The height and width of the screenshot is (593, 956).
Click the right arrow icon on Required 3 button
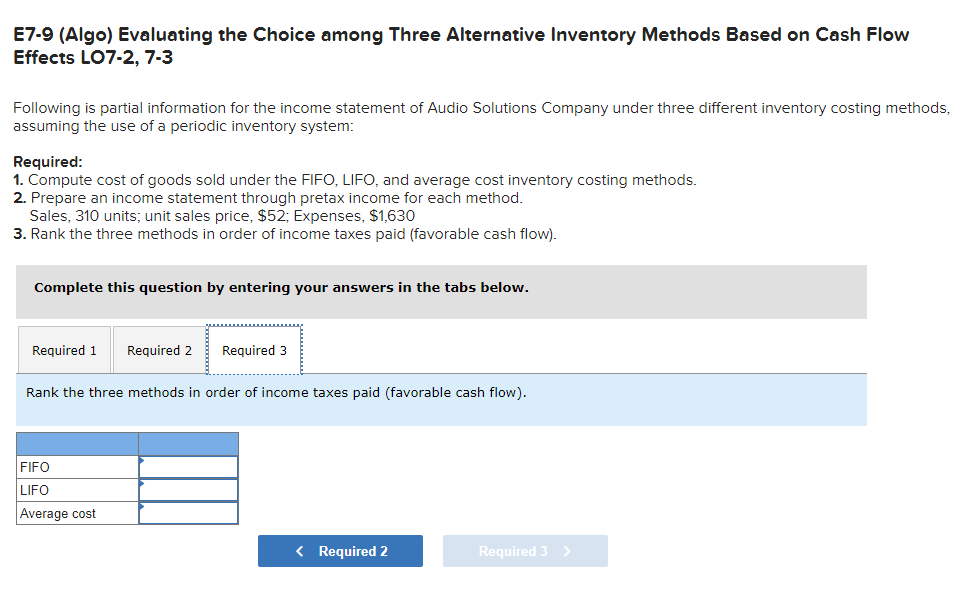point(568,551)
